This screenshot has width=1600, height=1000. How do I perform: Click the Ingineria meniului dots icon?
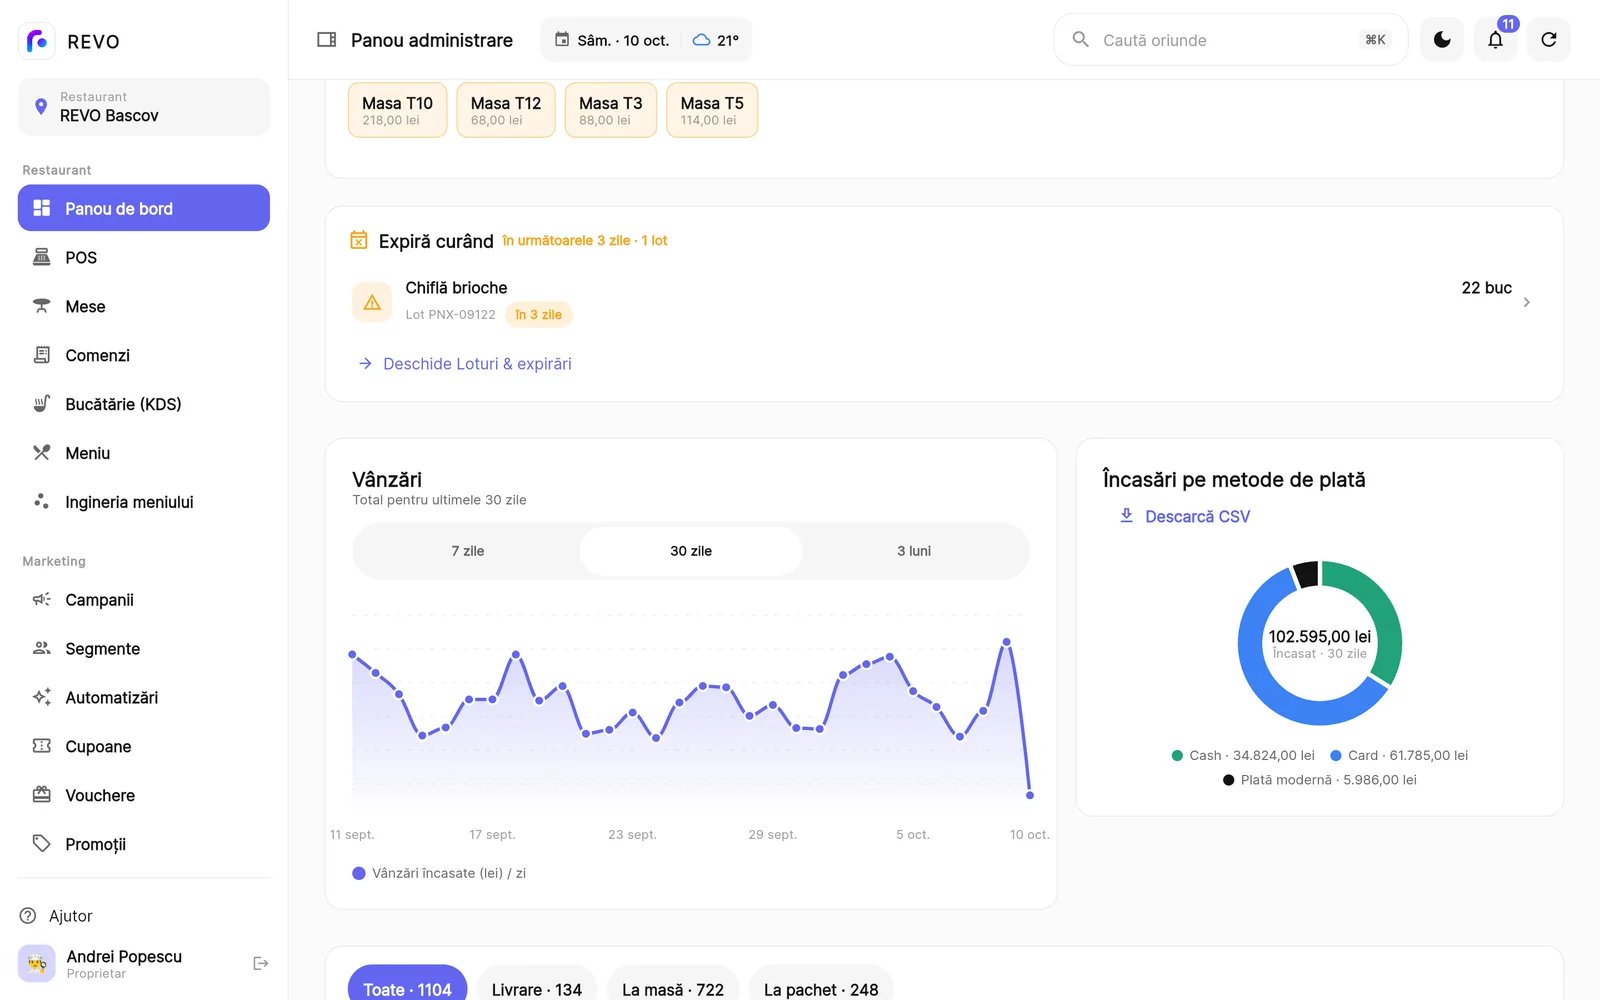click(x=41, y=502)
